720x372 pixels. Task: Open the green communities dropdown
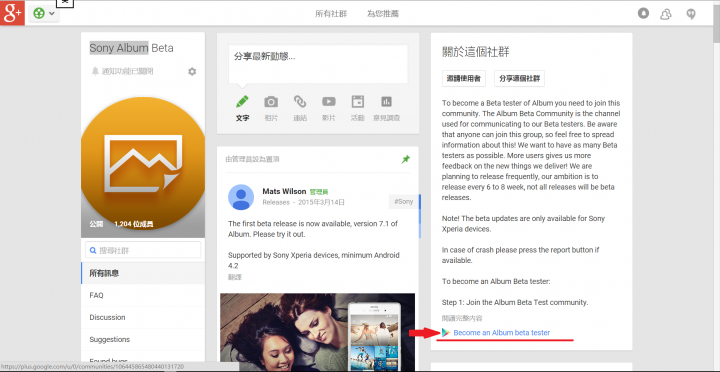point(44,13)
